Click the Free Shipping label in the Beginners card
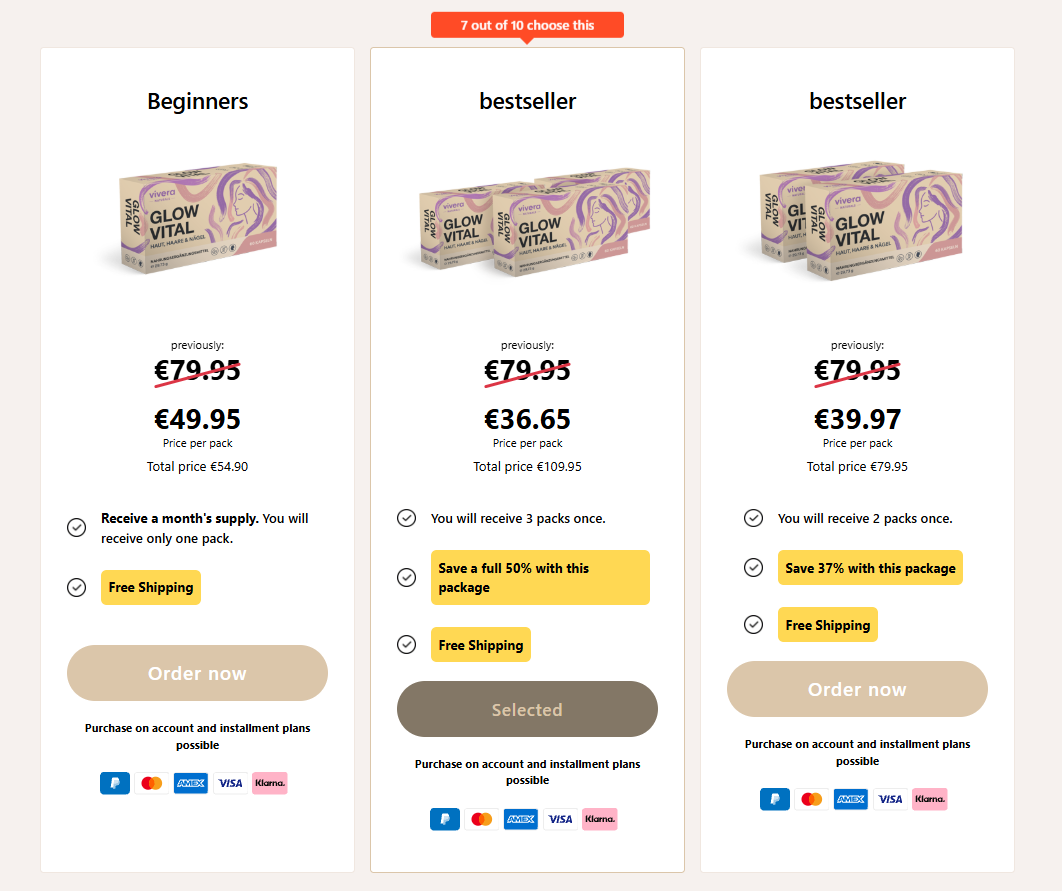This screenshot has width=1062, height=891. click(151, 587)
